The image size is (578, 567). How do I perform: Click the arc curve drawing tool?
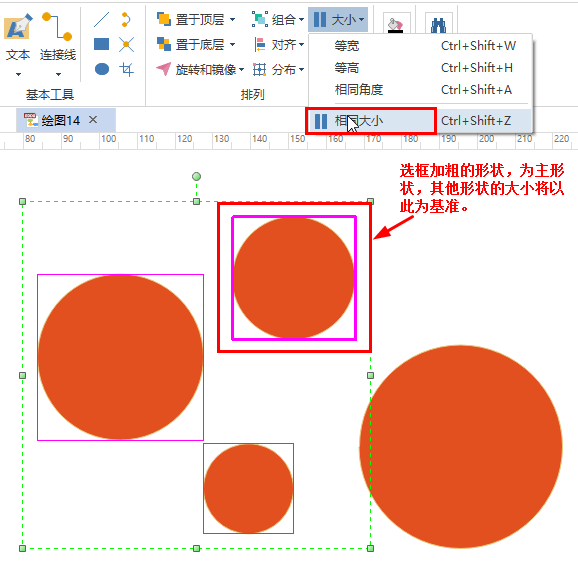pyautogui.click(x=126, y=20)
